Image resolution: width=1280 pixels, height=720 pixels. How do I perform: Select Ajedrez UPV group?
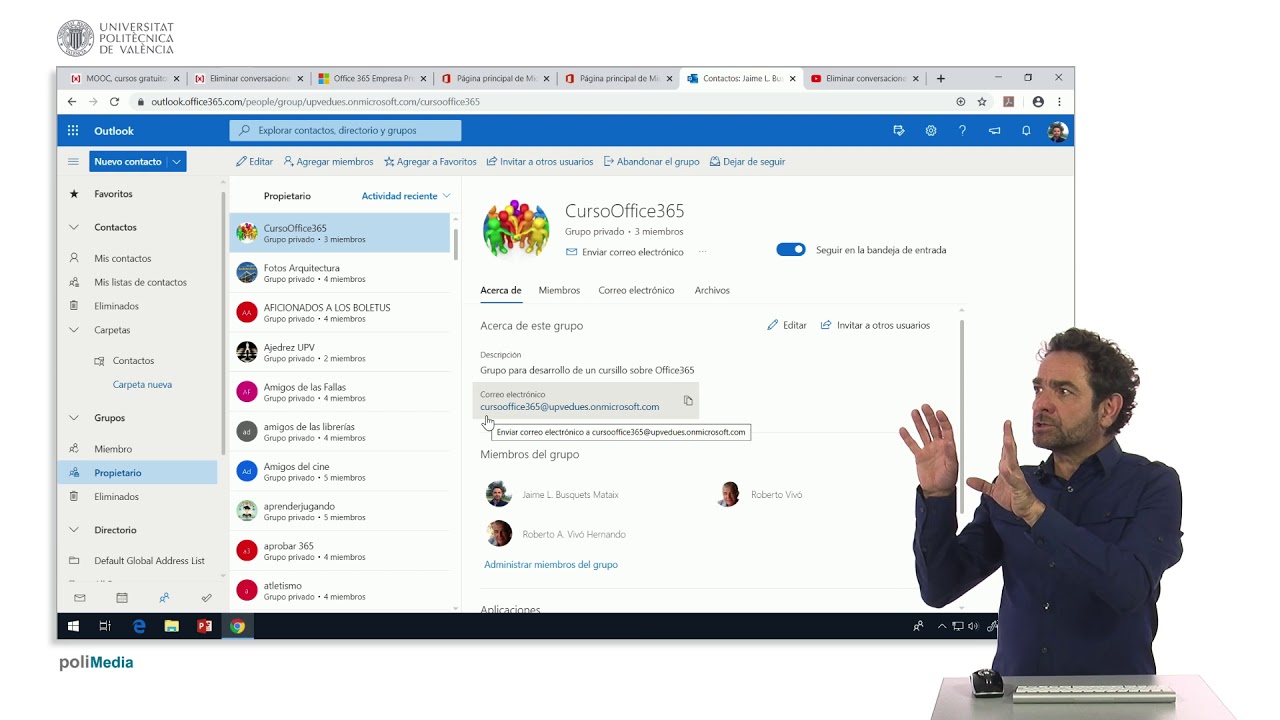tap(340, 352)
